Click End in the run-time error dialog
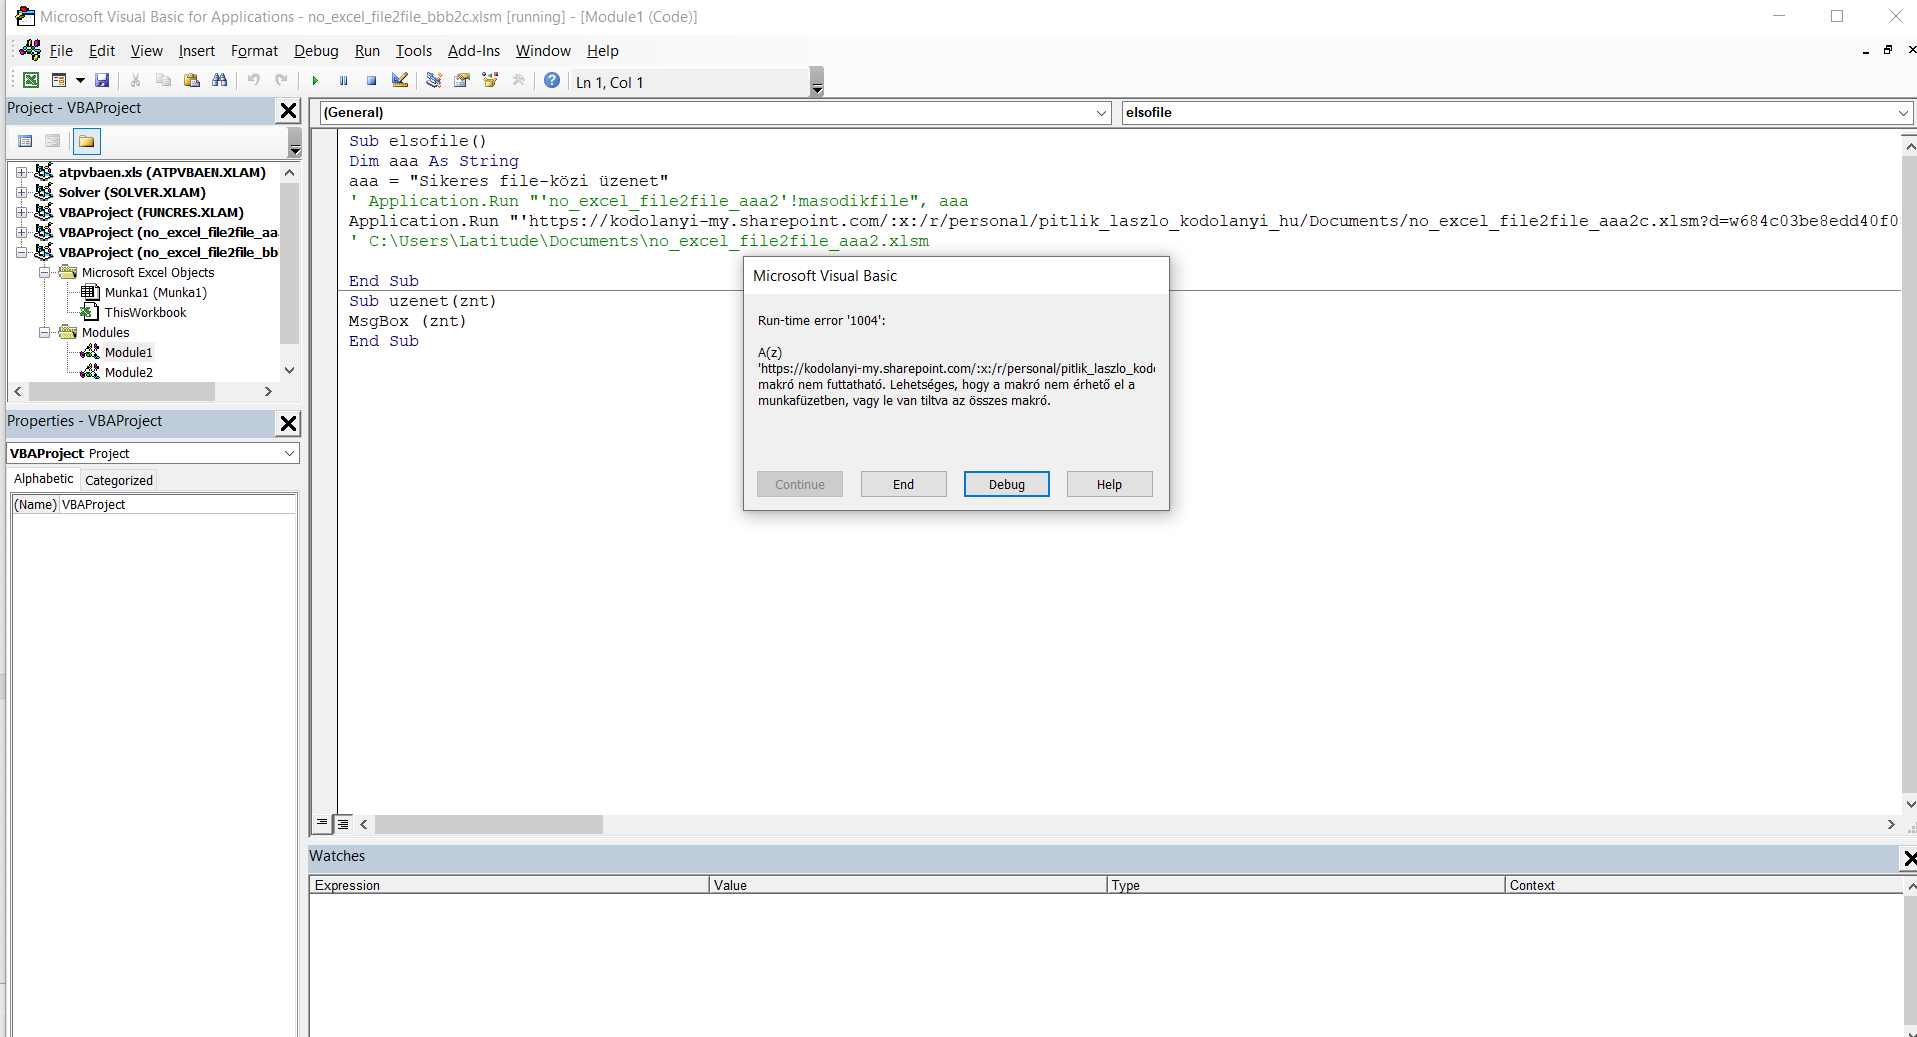The image size is (1917, 1037). click(x=903, y=484)
